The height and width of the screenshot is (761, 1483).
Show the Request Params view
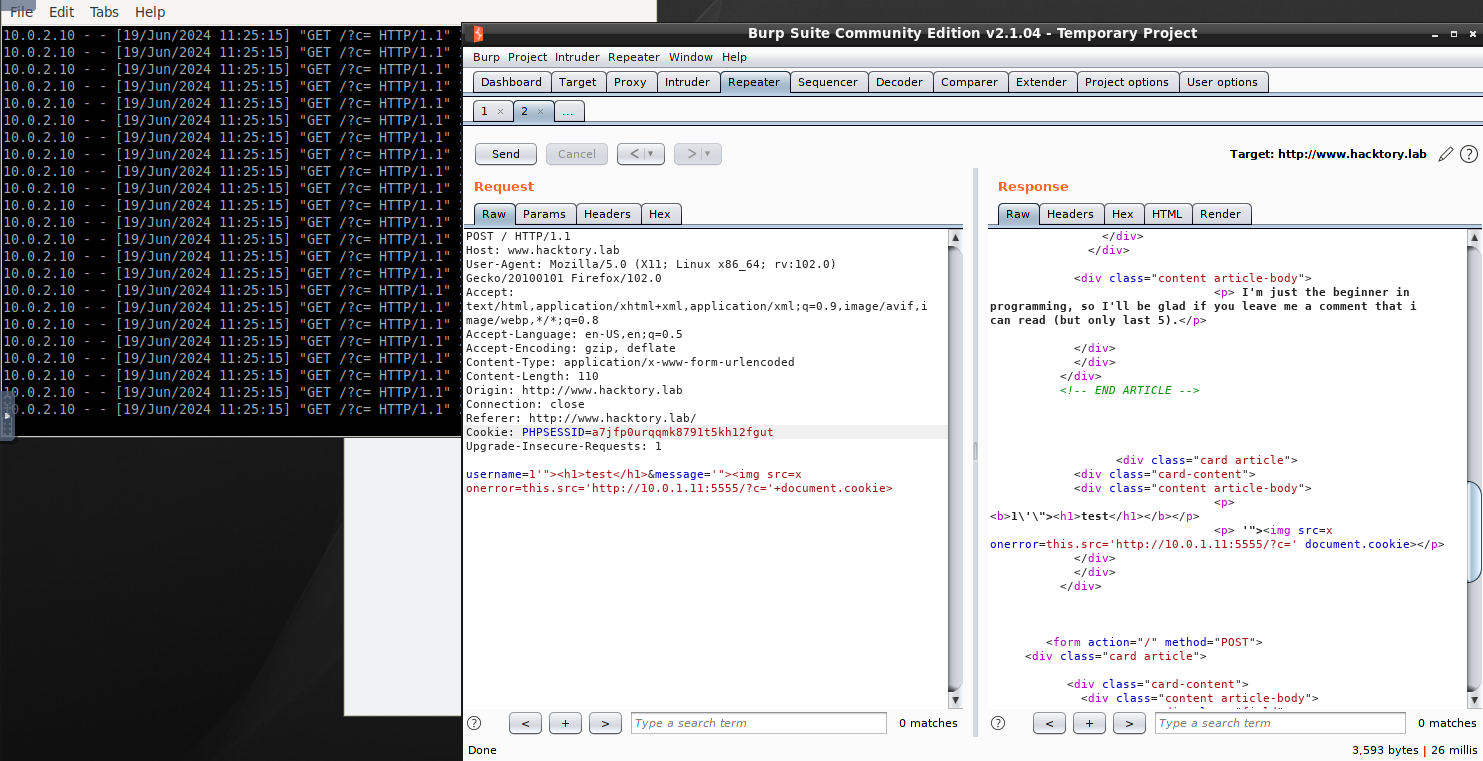[x=544, y=214]
